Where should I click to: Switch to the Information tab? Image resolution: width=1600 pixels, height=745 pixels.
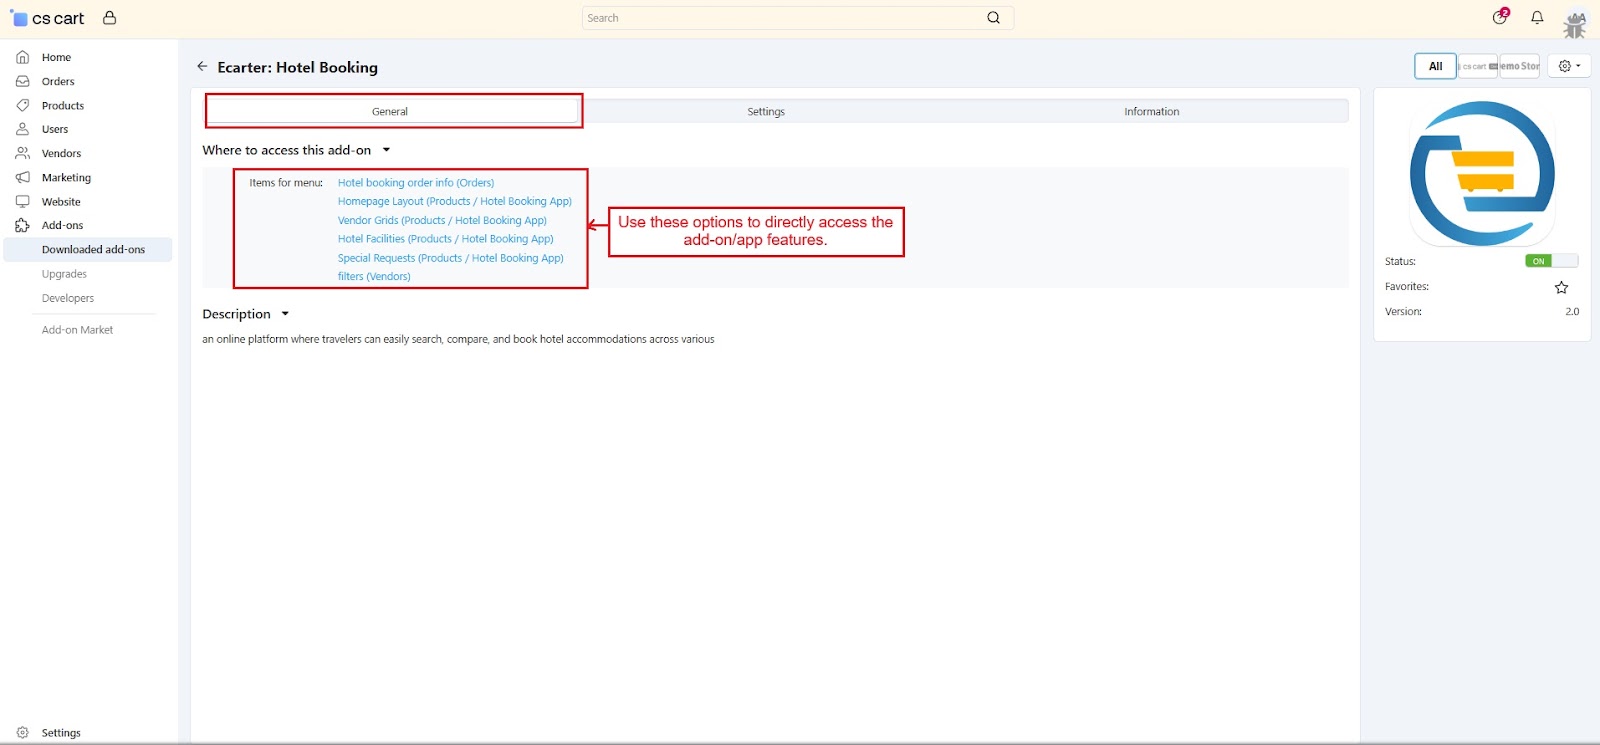click(x=1151, y=112)
